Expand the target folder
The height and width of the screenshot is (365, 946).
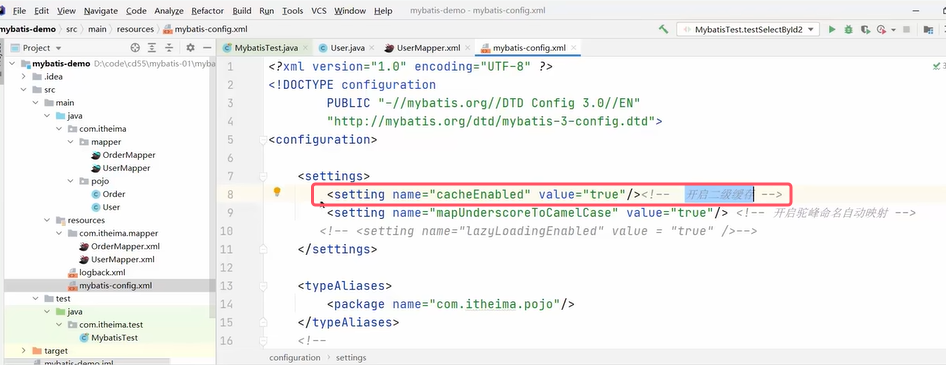click(x=24, y=351)
